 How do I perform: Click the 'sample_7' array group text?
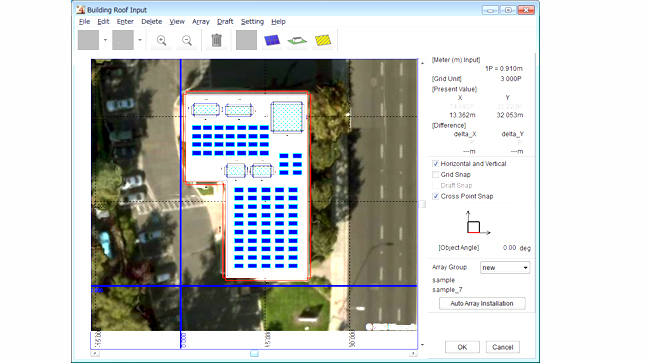point(447,290)
